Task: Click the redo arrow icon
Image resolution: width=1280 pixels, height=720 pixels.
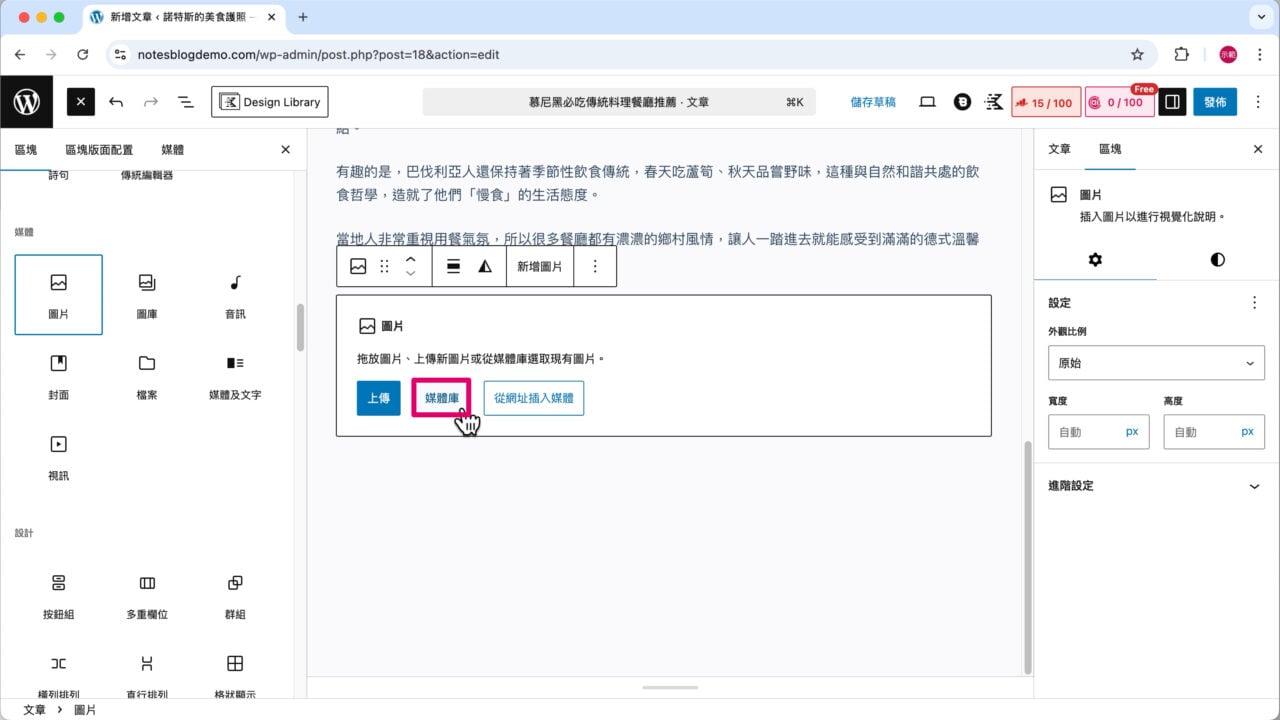Action: pyautogui.click(x=150, y=101)
